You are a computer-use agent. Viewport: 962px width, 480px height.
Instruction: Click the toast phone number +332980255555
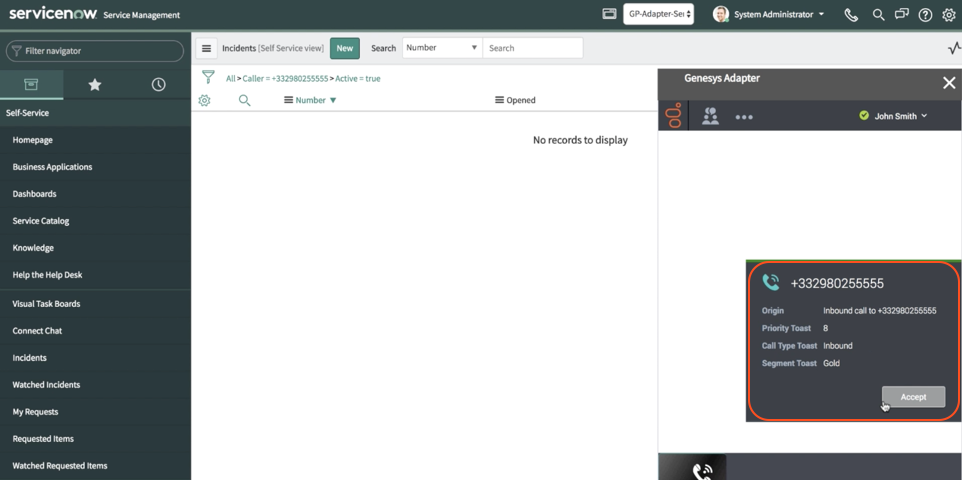click(x=837, y=284)
